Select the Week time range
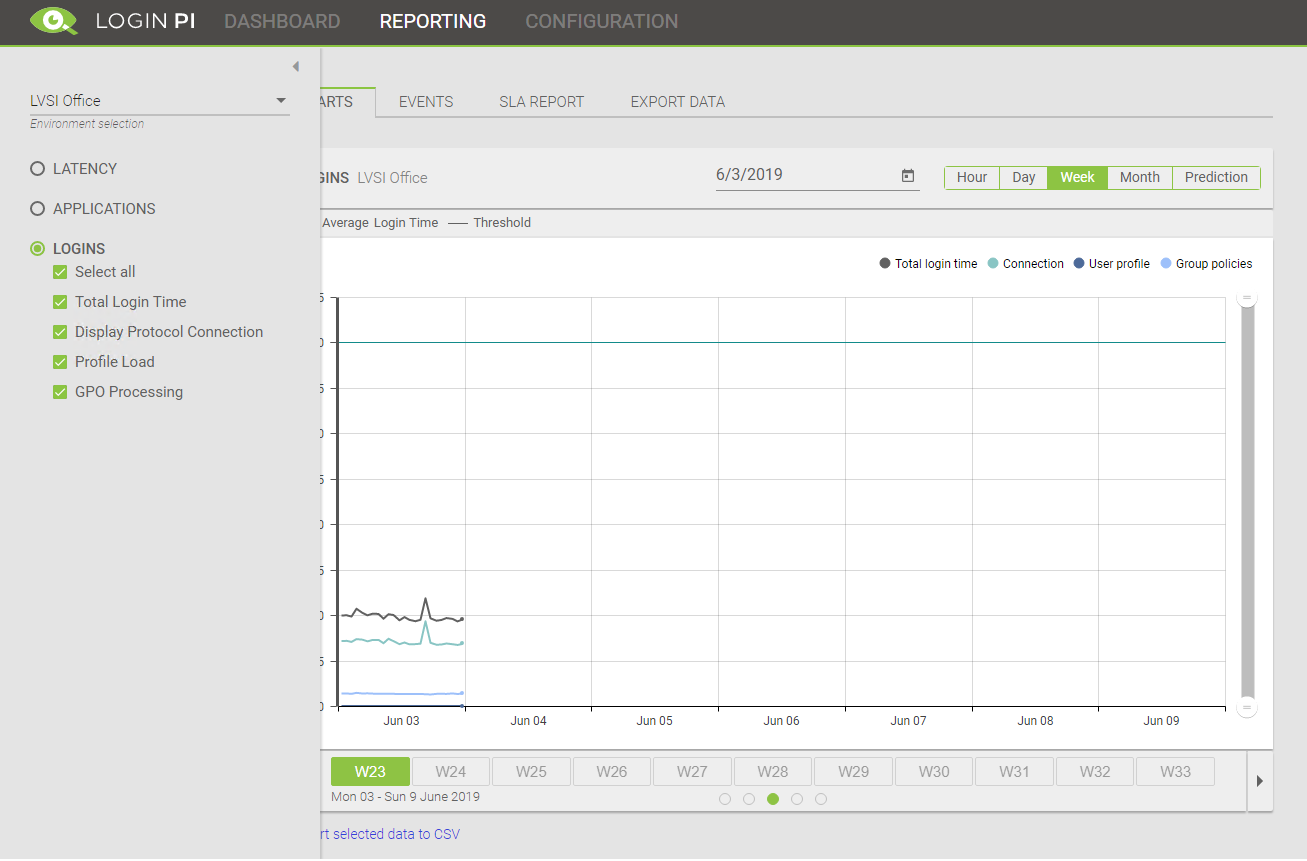Image resolution: width=1307 pixels, height=861 pixels. (1077, 177)
